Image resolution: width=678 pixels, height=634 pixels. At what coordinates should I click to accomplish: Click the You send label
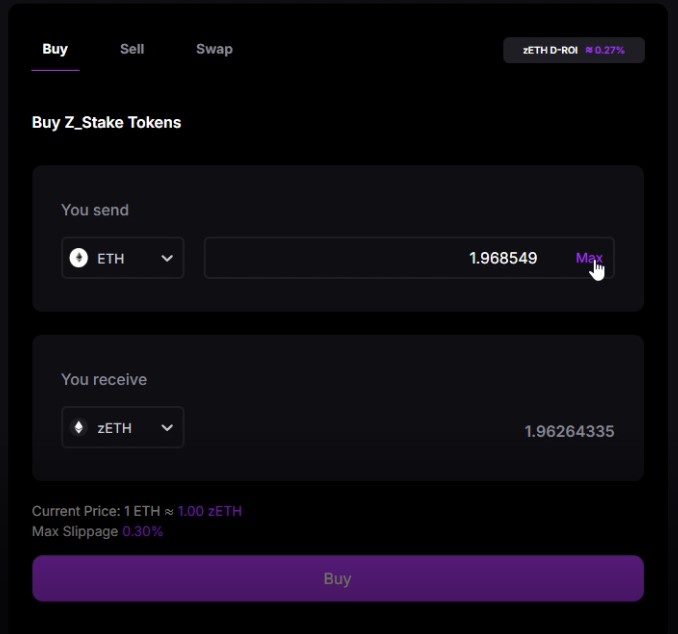click(95, 210)
